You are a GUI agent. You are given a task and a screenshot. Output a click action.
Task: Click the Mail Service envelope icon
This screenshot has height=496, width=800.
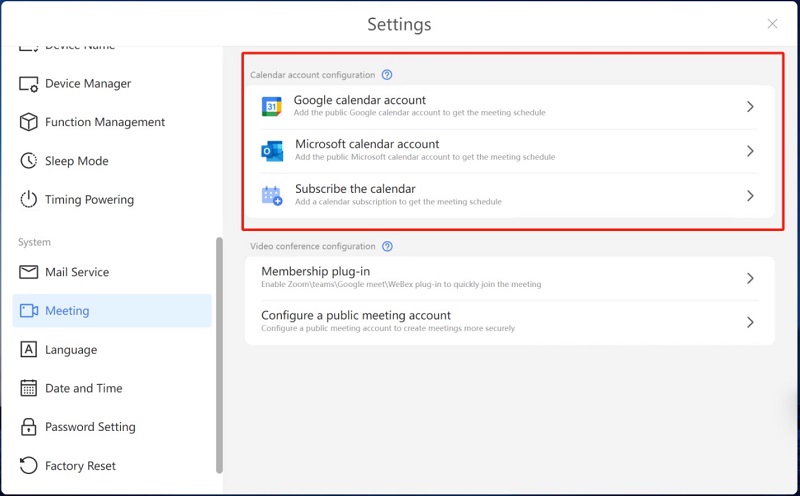point(28,272)
